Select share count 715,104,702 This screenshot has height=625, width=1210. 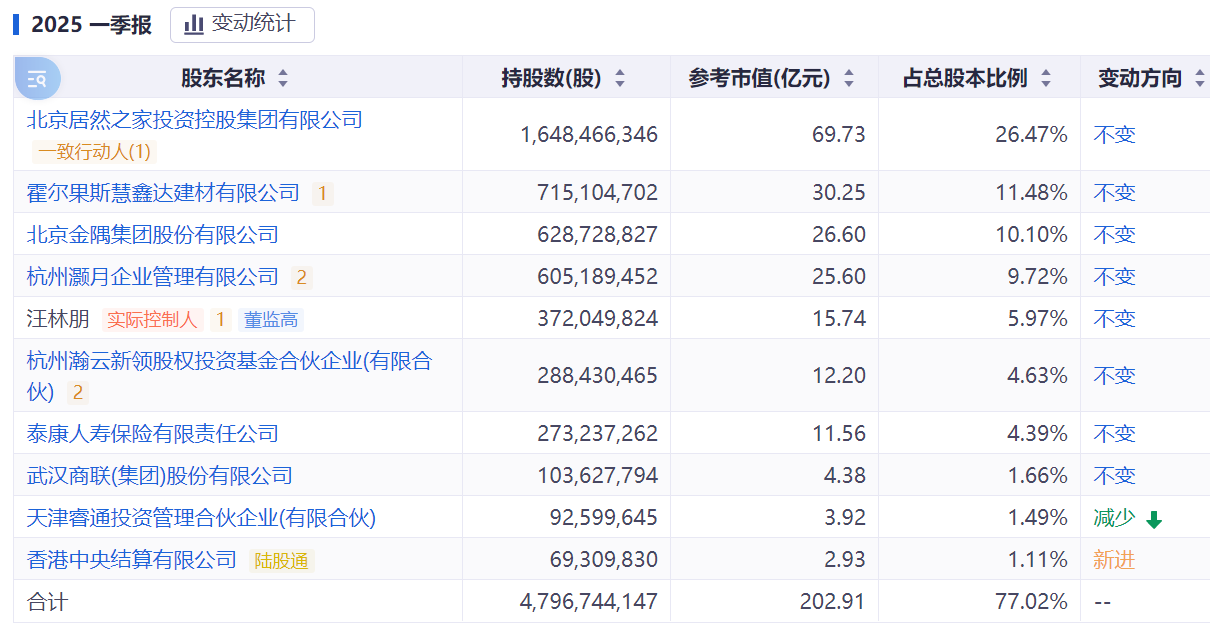598,193
